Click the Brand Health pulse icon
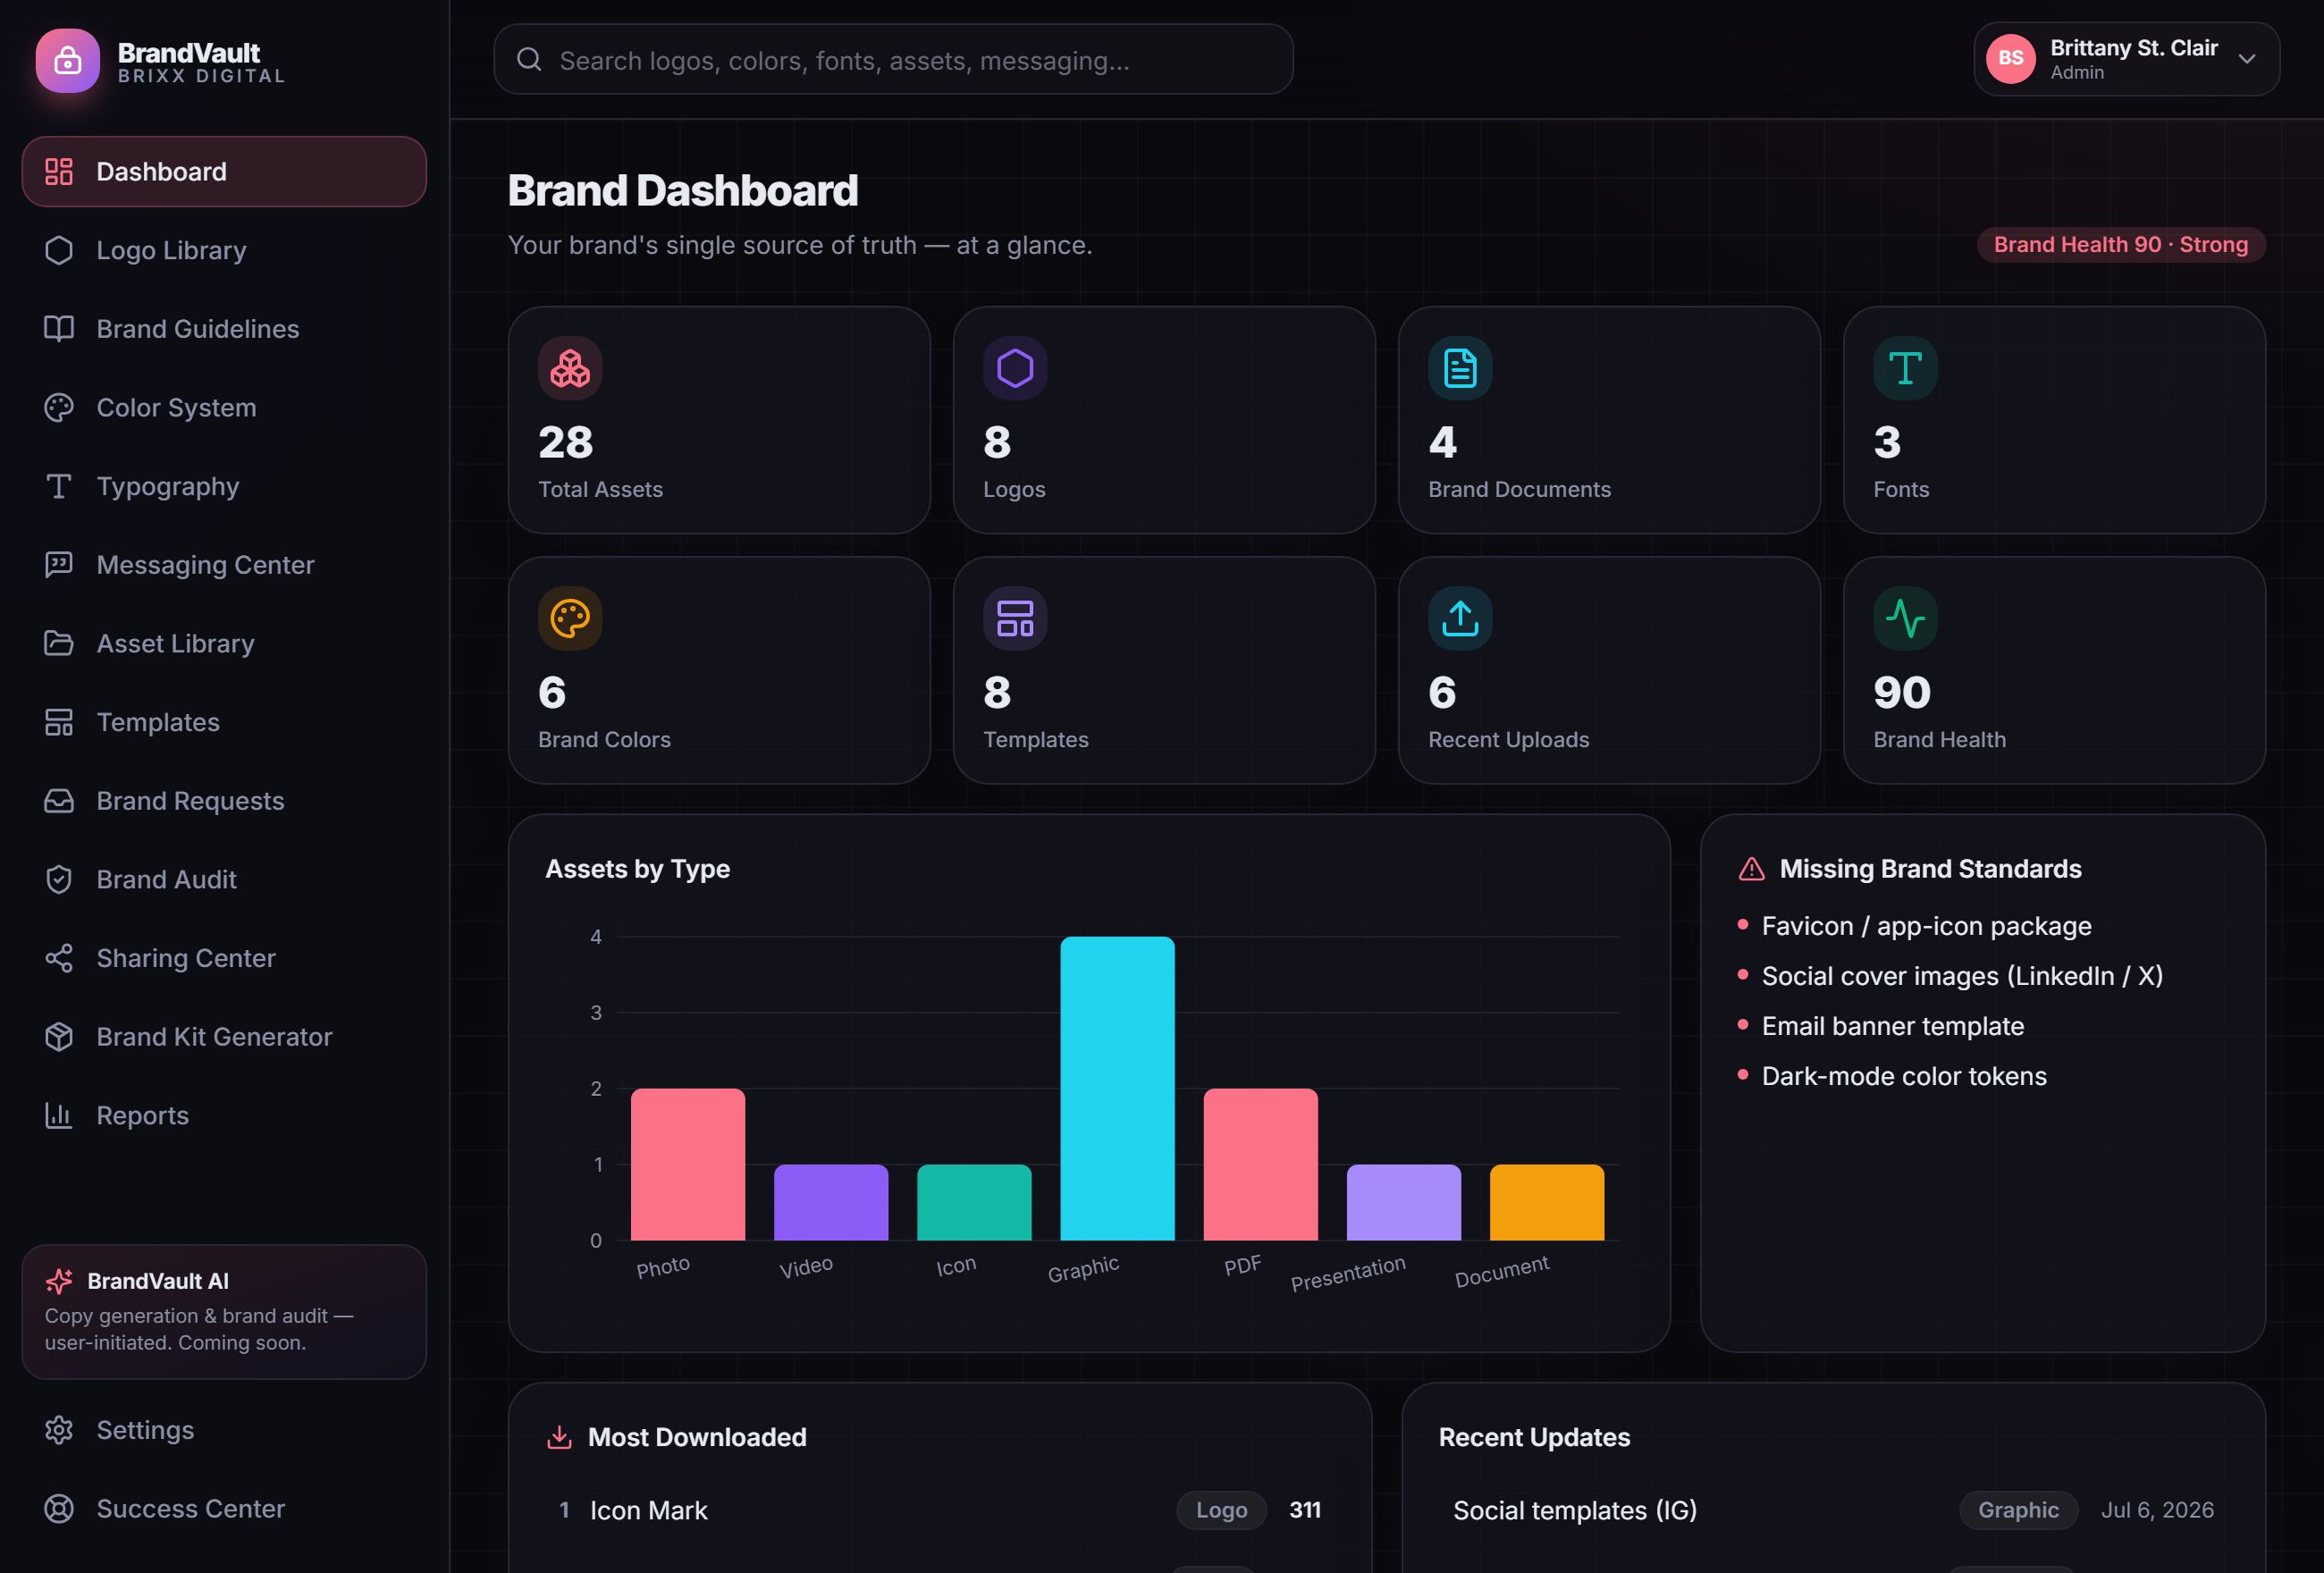This screenshot has width=2324, height=1573. 1905,618
